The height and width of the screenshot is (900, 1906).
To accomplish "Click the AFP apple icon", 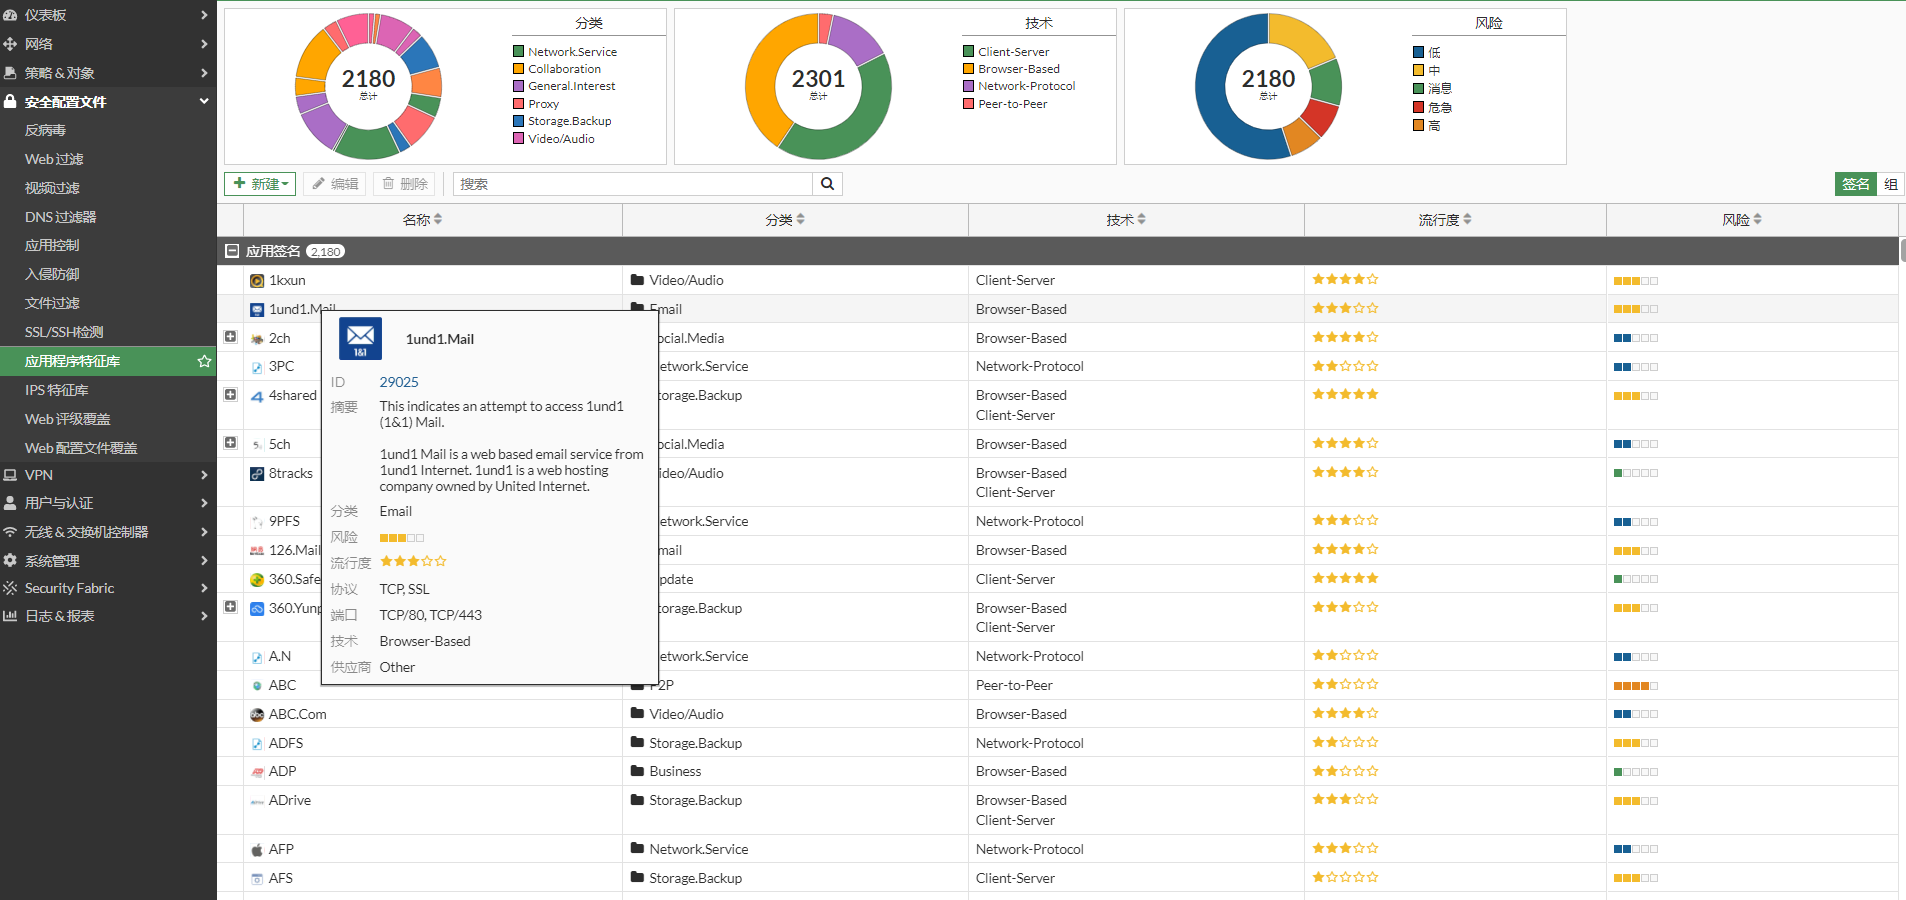I will coord(257,850).
